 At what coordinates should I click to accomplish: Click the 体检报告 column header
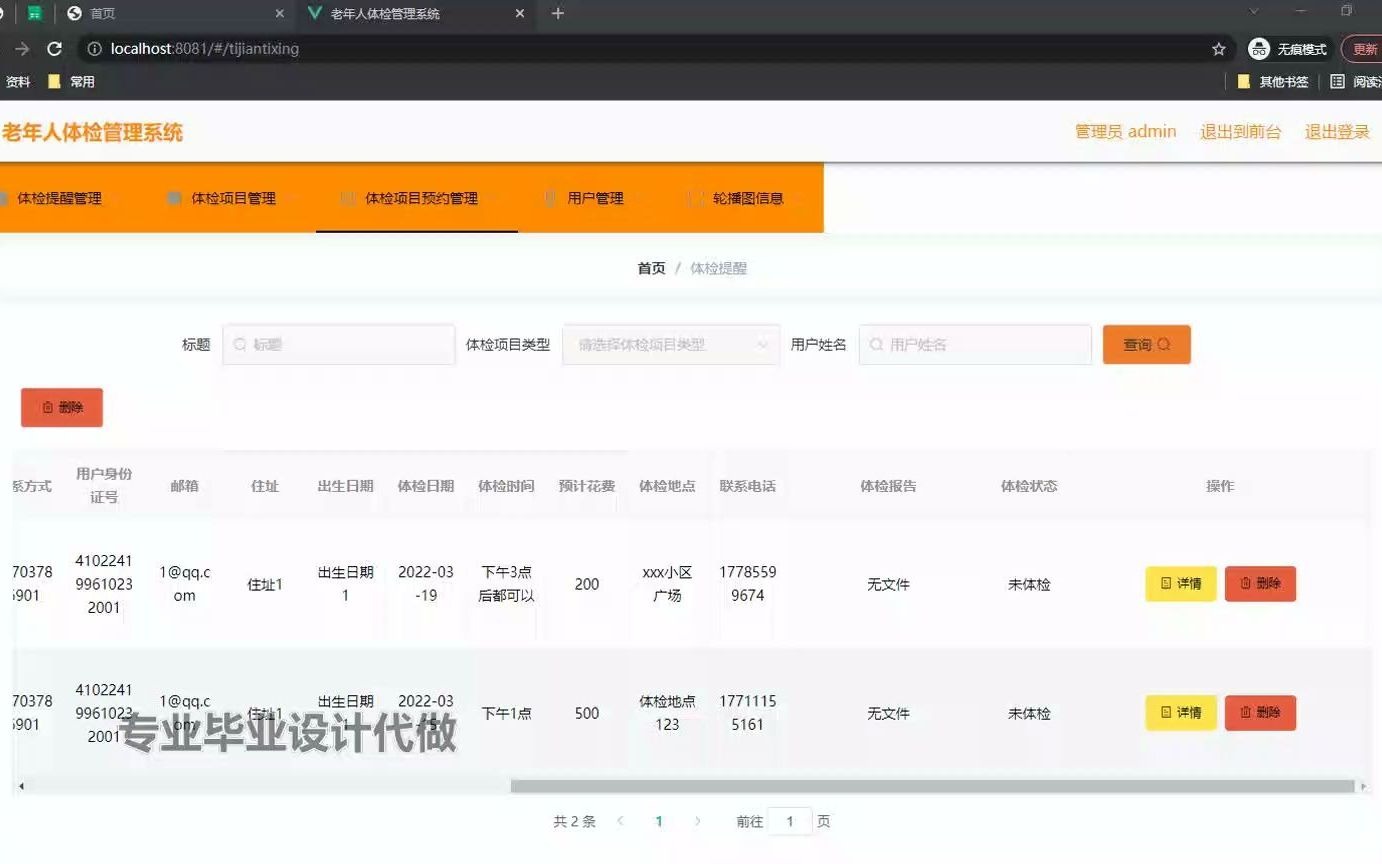[x=888, y=486]
